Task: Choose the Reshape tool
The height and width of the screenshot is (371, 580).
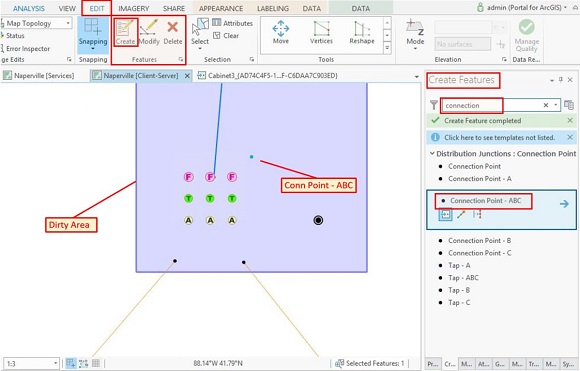Action: pos(362,32)
